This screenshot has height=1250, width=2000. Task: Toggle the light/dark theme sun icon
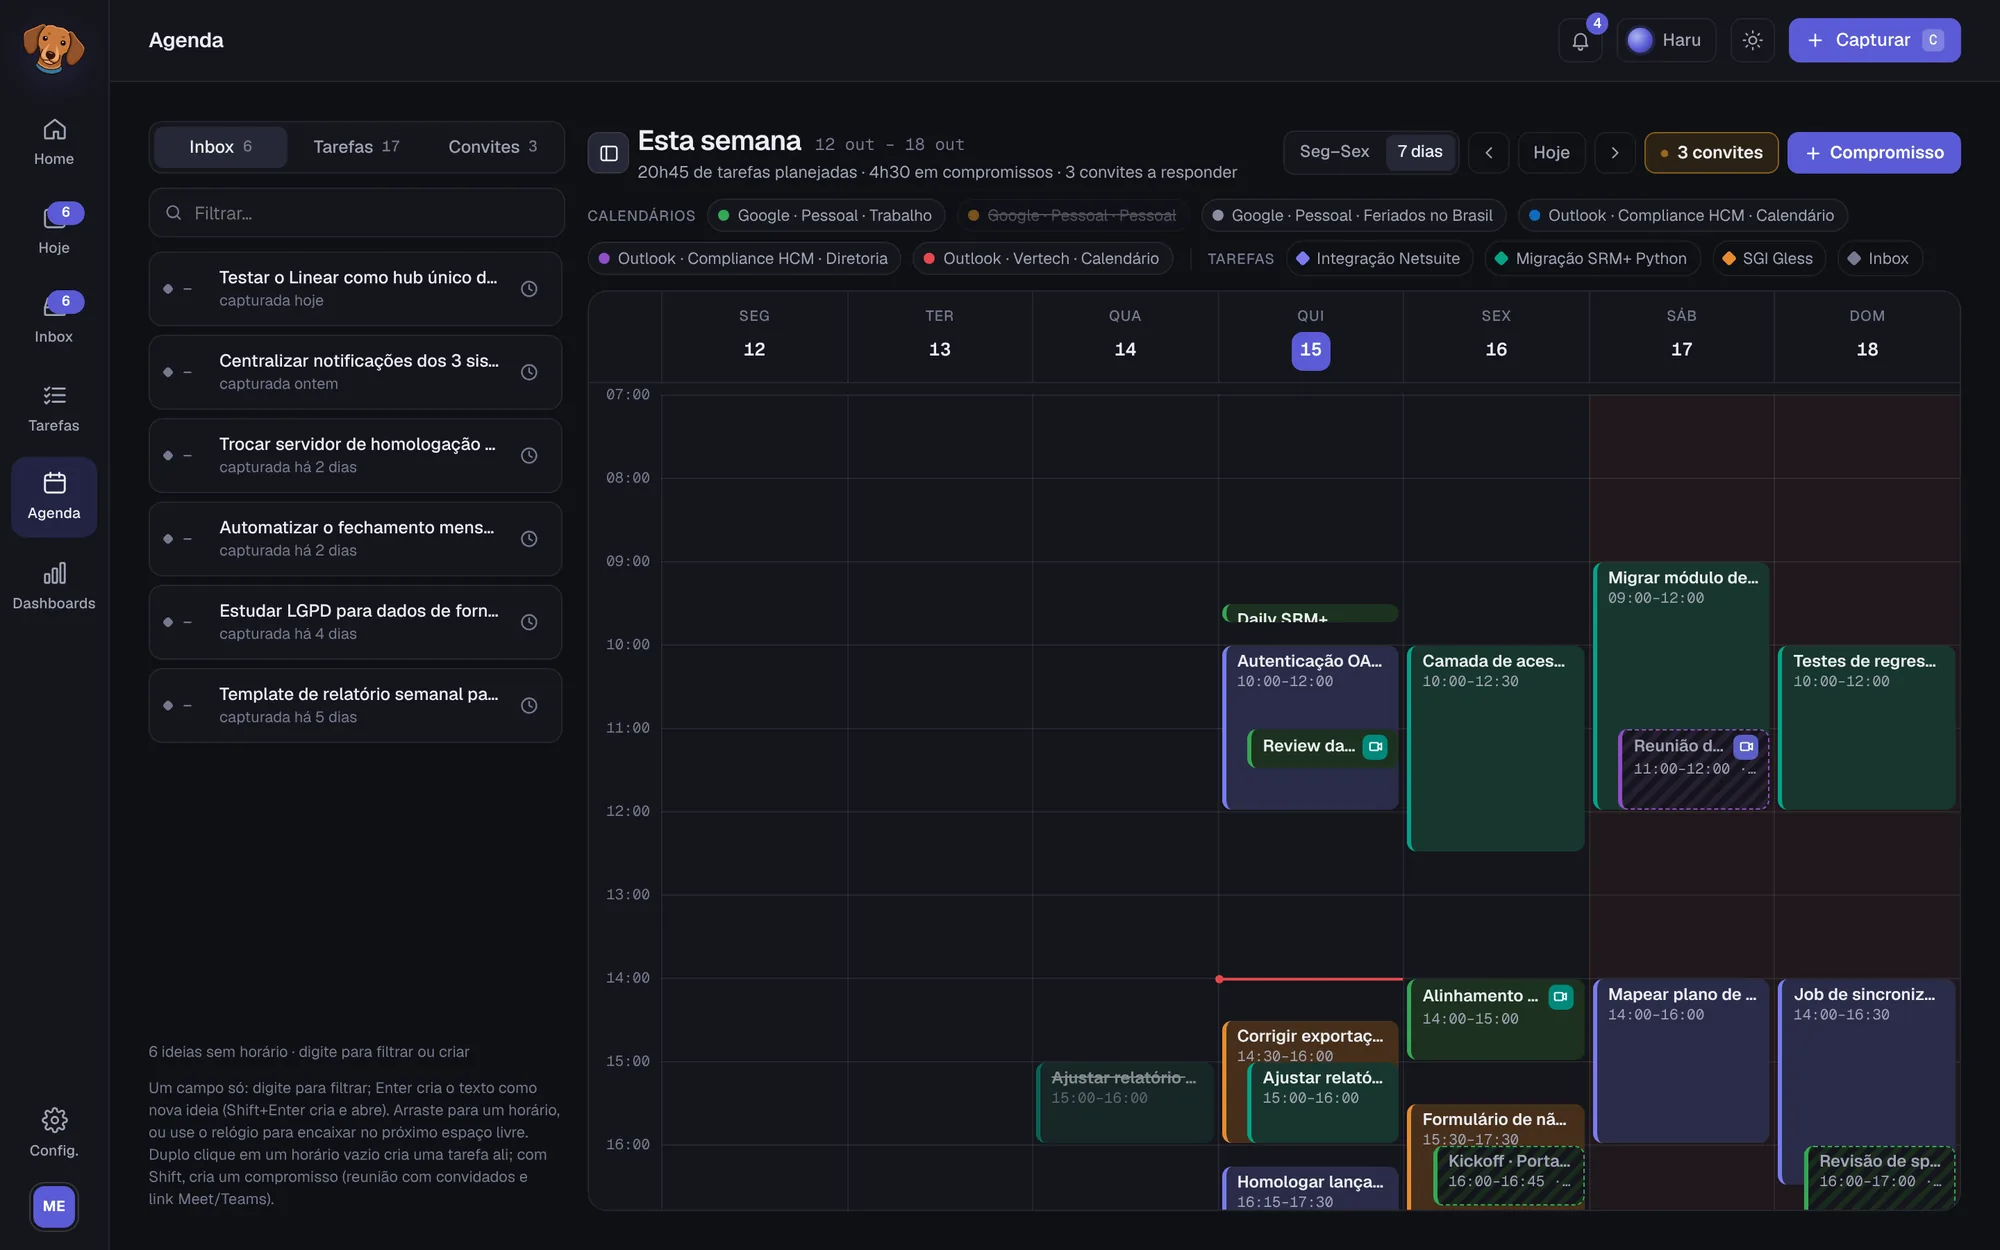point(1752,41)
